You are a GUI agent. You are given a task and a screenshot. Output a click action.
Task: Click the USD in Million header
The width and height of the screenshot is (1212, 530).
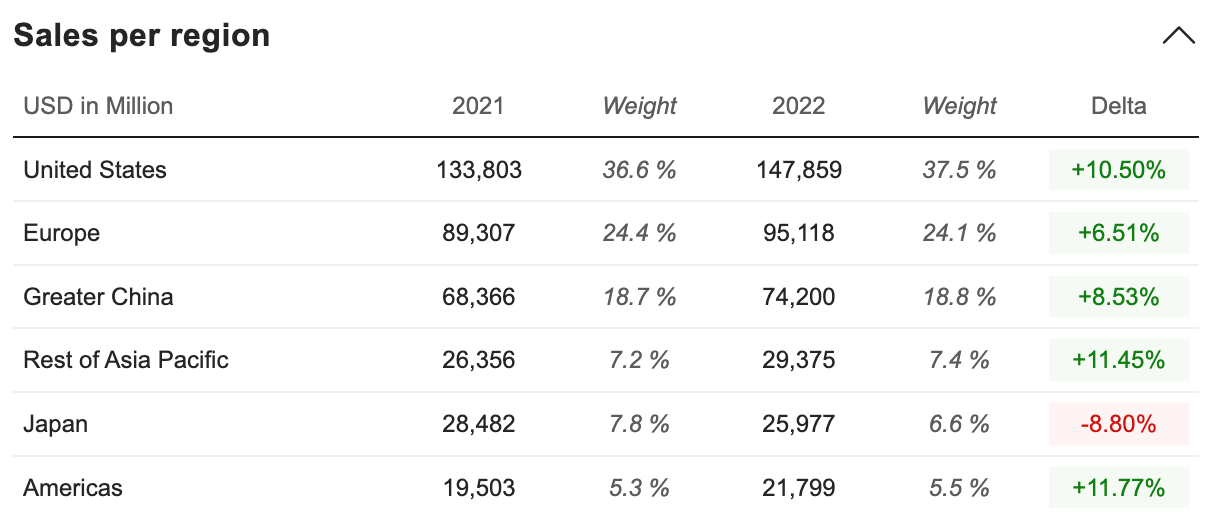coord(98,106)
